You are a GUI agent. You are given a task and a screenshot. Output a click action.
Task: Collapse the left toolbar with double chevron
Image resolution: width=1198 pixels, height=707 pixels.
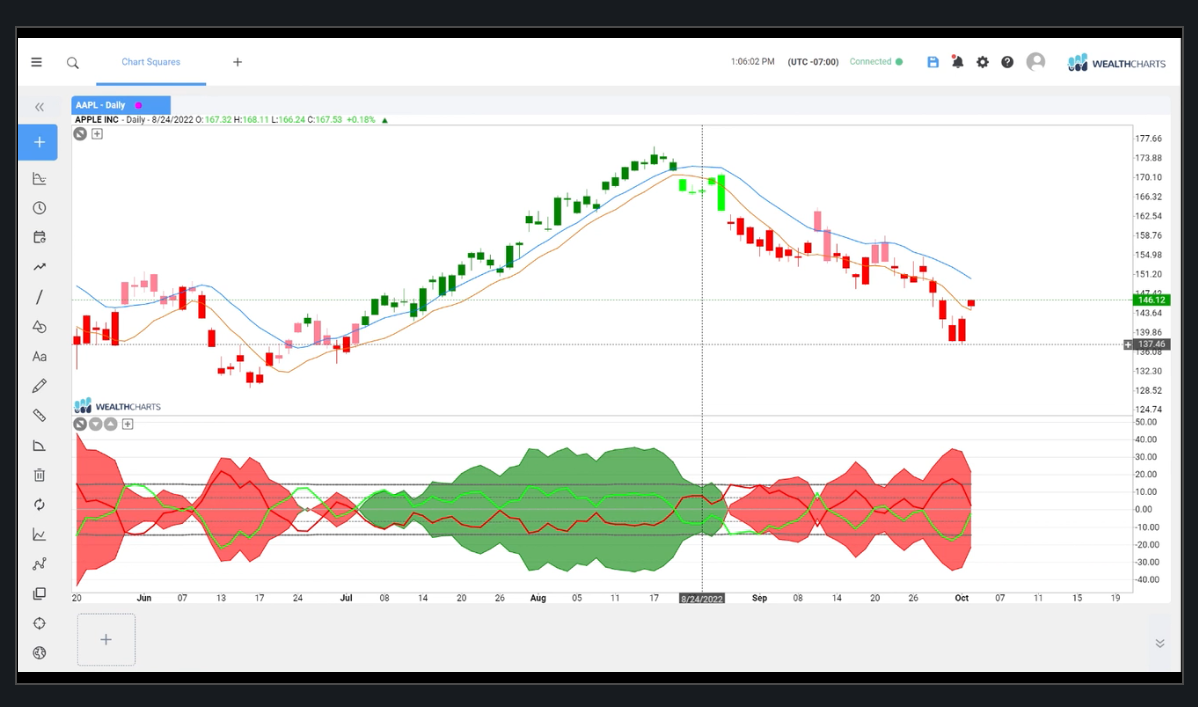point(40,107)
